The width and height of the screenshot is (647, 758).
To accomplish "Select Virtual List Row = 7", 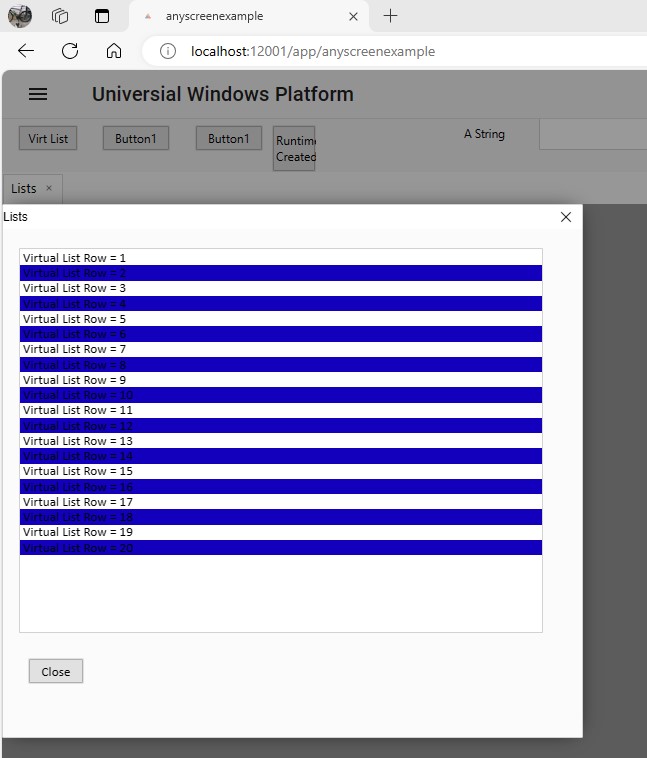I will click(280, 349).
